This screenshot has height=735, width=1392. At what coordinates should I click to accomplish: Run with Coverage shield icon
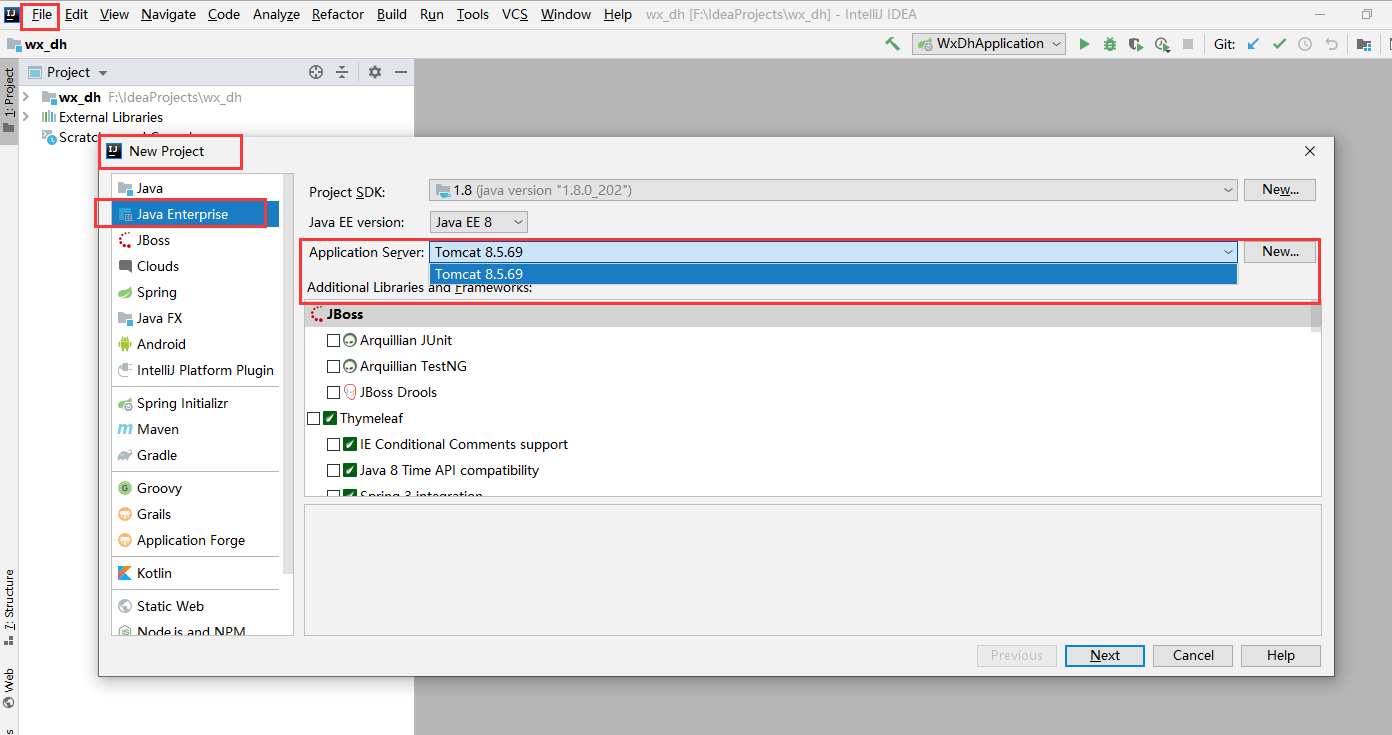(x=1135, y=44)
